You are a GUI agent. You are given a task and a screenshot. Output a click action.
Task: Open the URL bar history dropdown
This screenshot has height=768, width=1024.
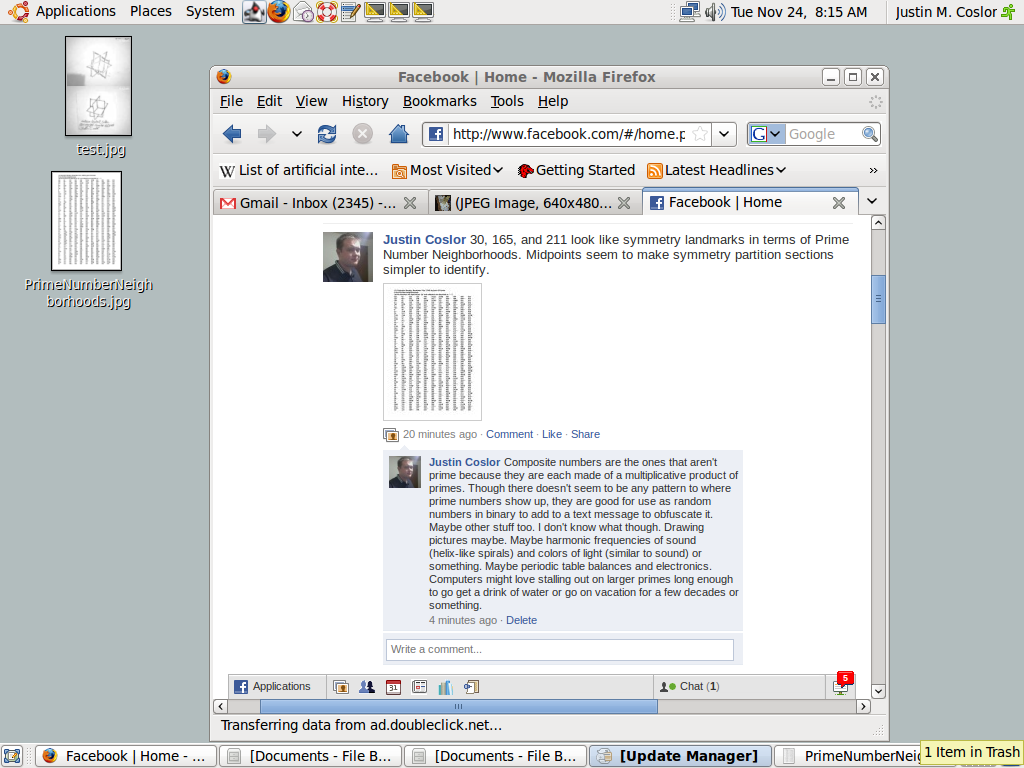coord(725,134)
